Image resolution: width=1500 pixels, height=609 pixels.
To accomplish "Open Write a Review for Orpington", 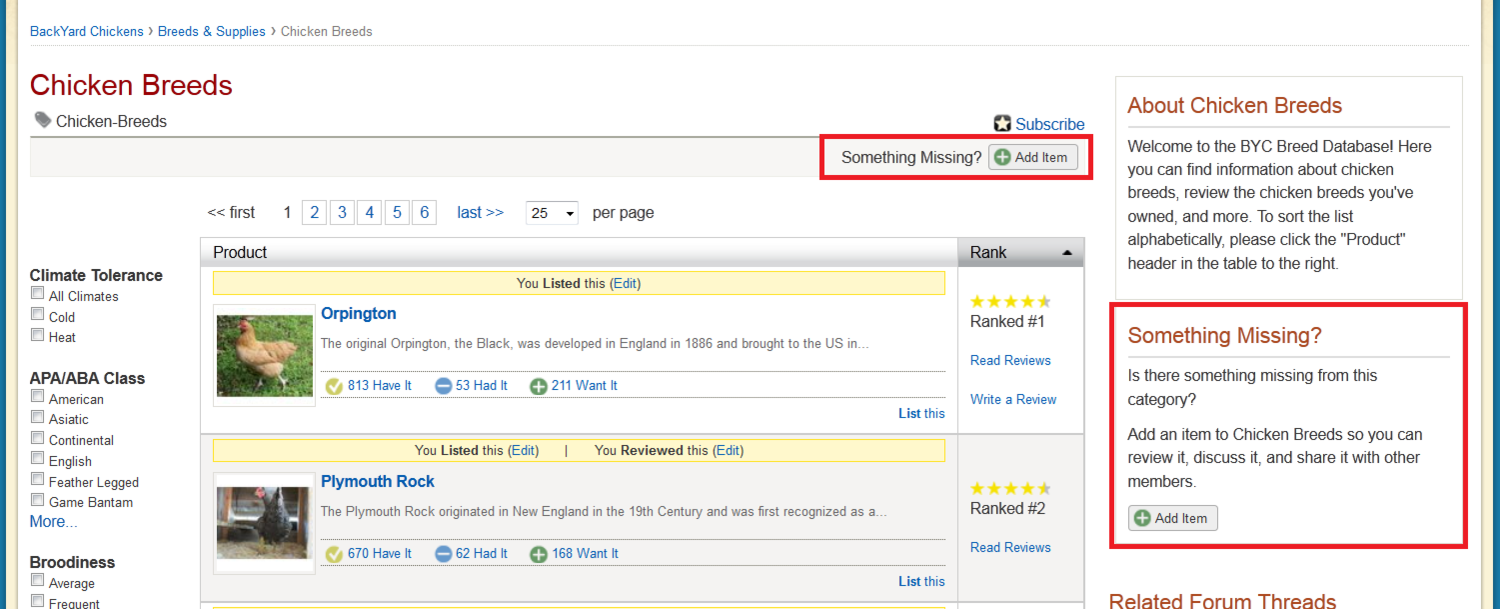I will click(x=1013, y=399).
